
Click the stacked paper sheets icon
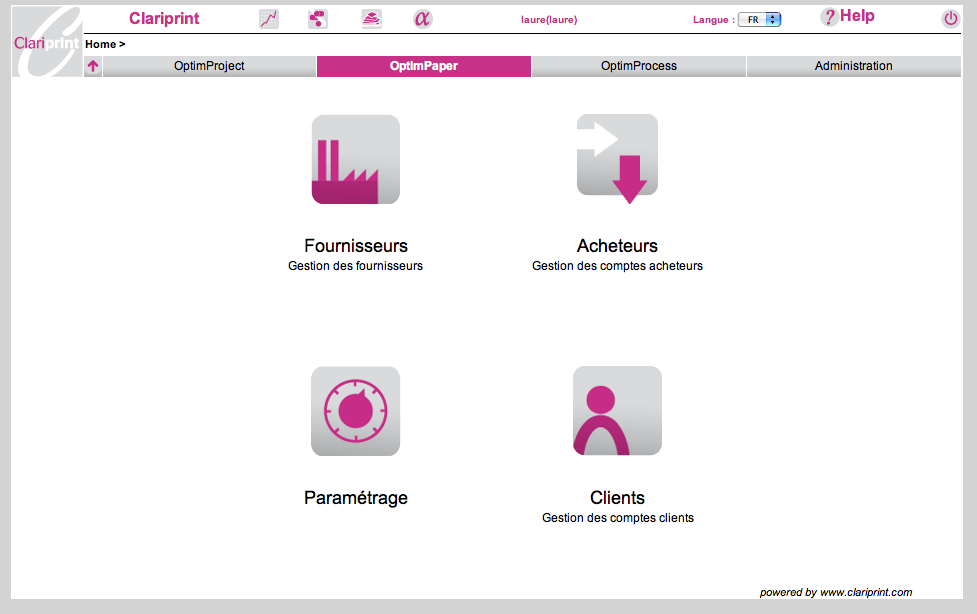tap(371, 19)
